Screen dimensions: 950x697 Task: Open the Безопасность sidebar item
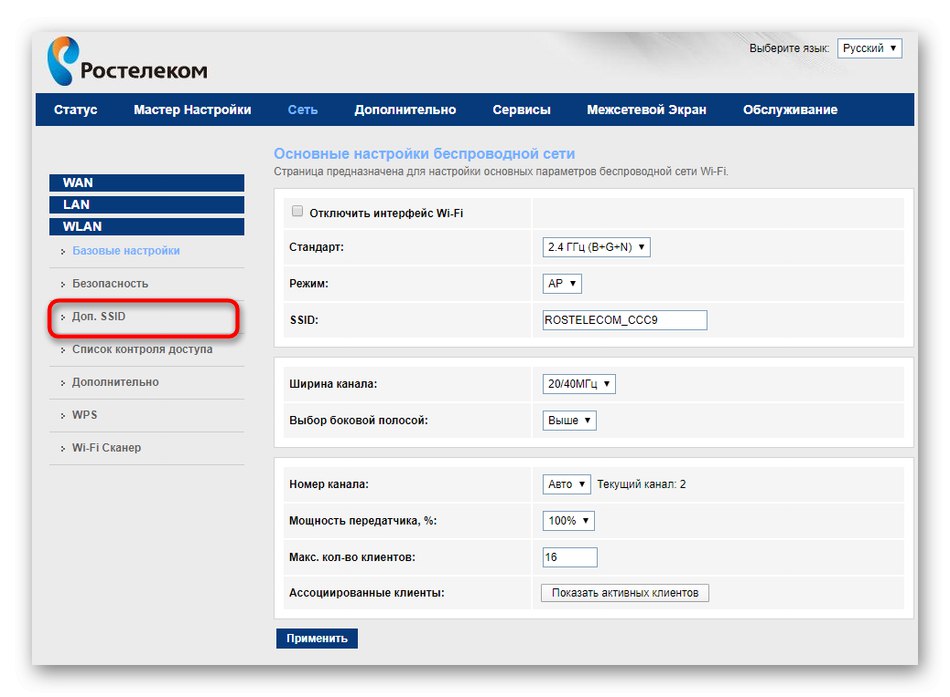pos(110,284)
